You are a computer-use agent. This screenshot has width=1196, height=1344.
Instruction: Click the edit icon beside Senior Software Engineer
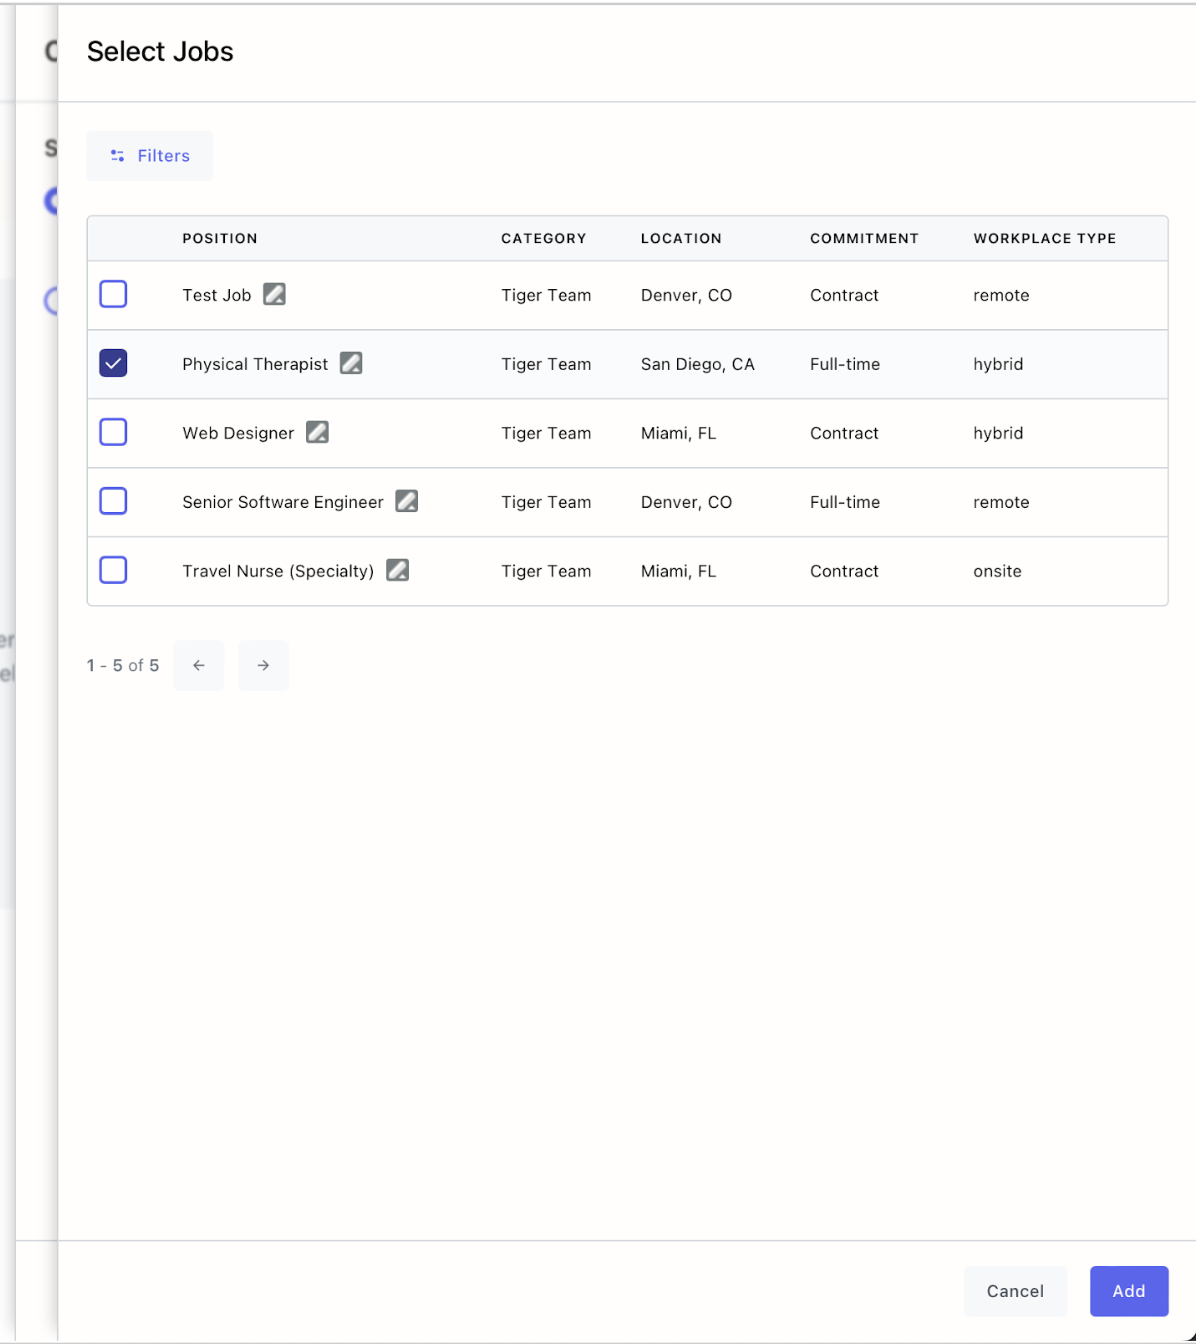click(406, 501)
